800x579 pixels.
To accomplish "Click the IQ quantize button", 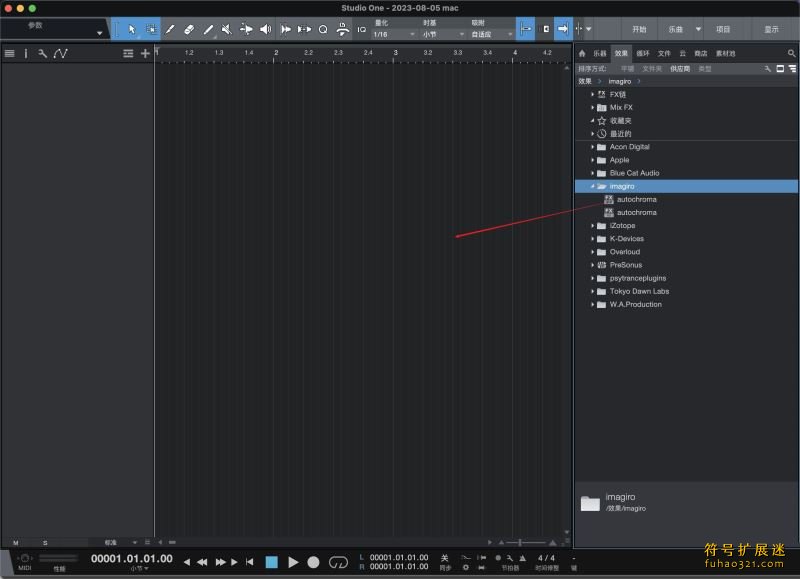I will point(362,30).
